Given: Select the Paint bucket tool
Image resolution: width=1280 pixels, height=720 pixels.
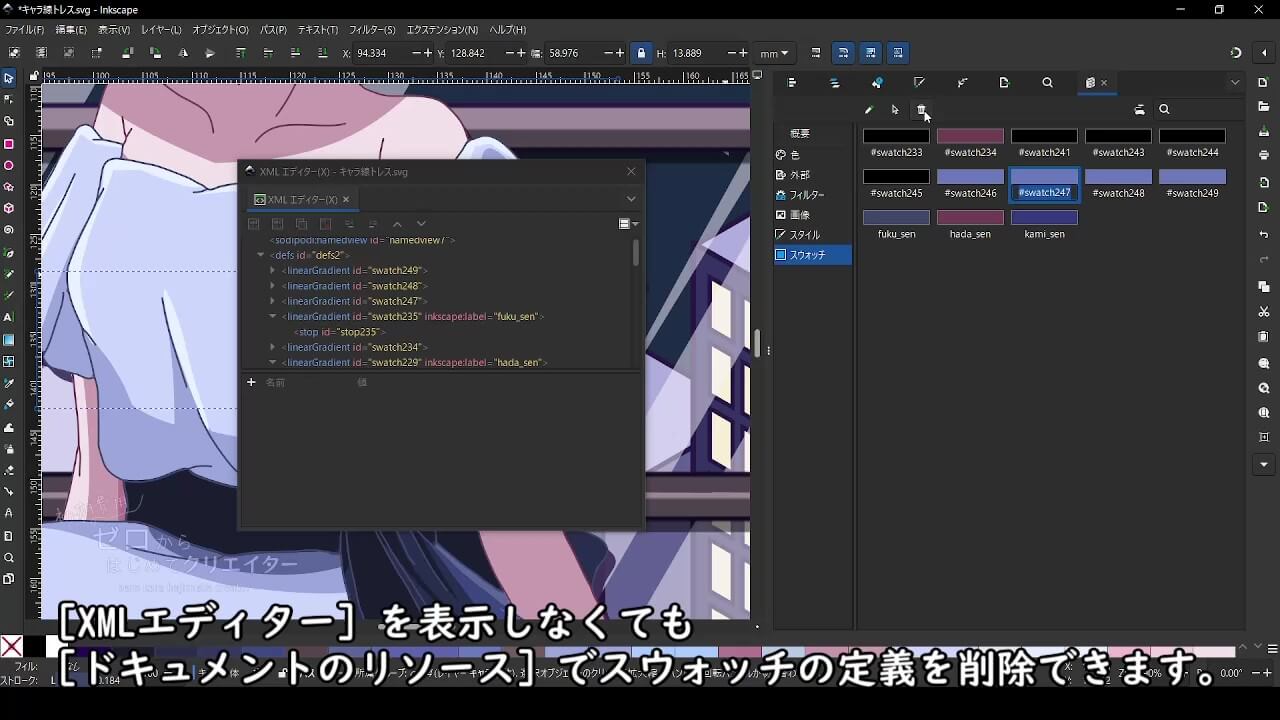Looking at the screenshot, I should pyautogui.click(x=9, y=405).
